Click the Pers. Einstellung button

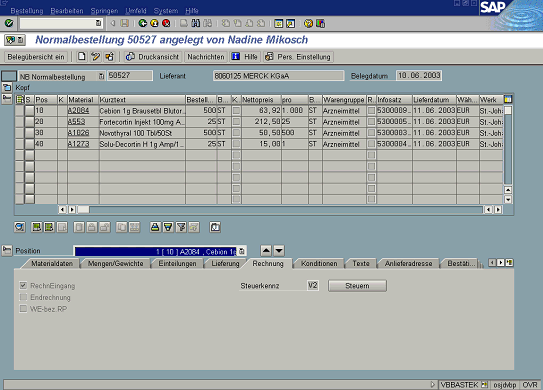pos(298,57)
